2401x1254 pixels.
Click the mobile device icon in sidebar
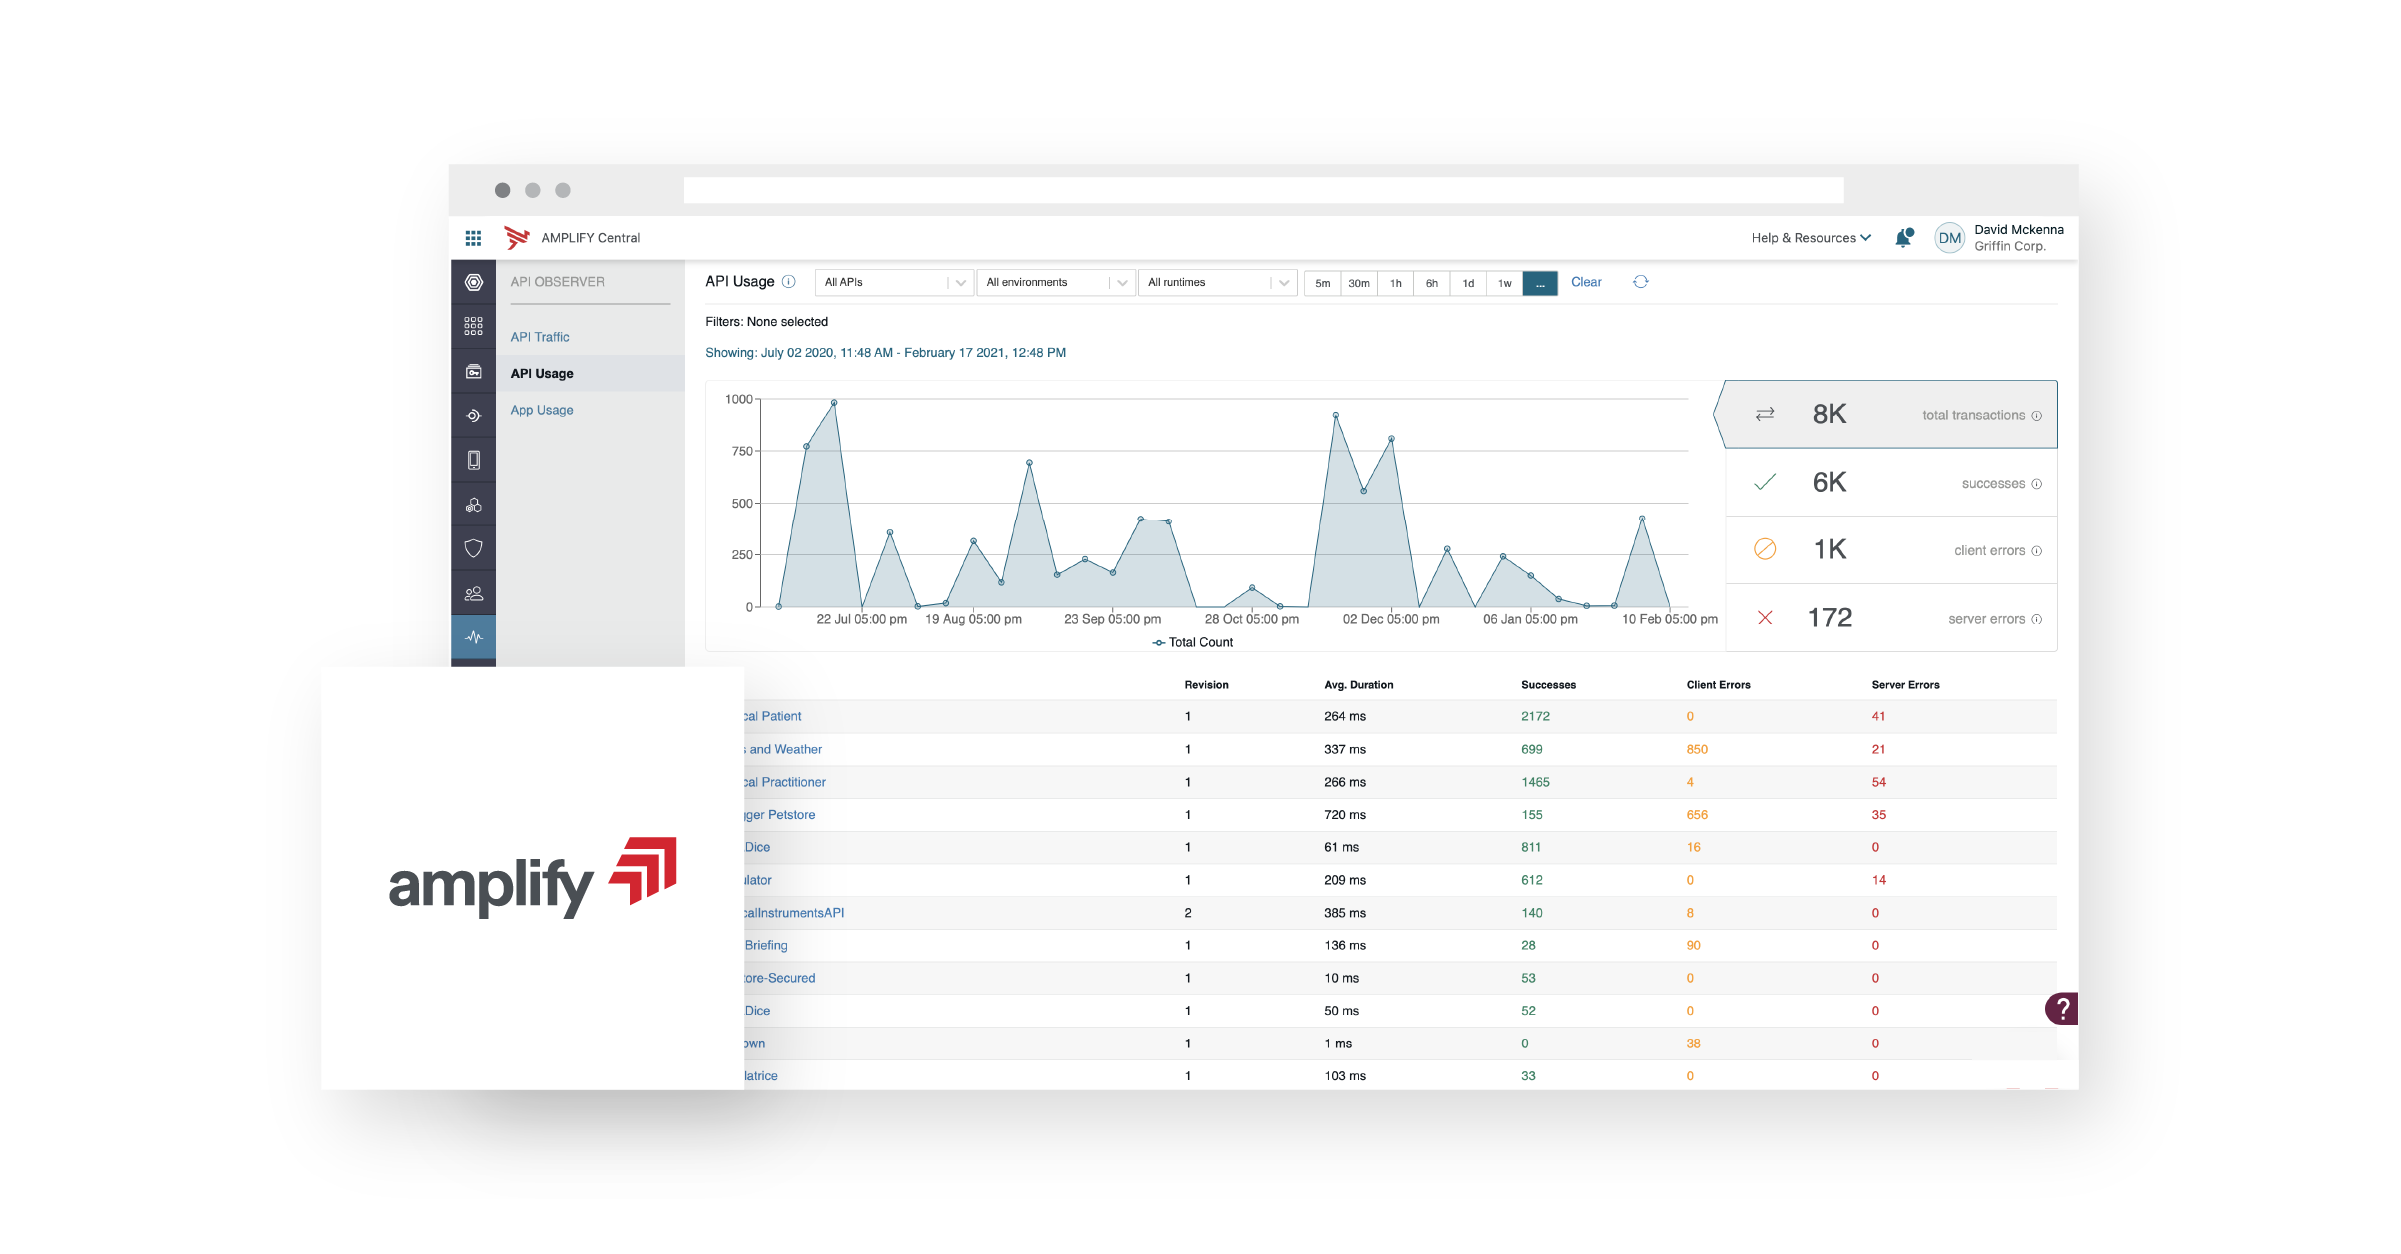point(473,459)
